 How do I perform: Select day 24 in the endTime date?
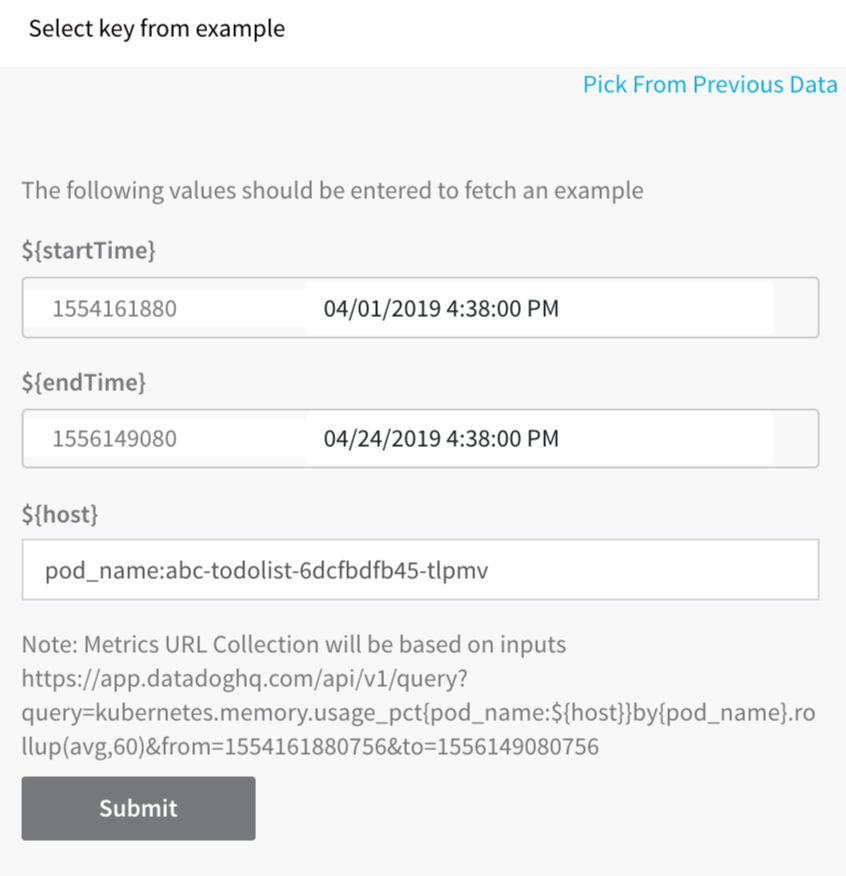[370, 439]
